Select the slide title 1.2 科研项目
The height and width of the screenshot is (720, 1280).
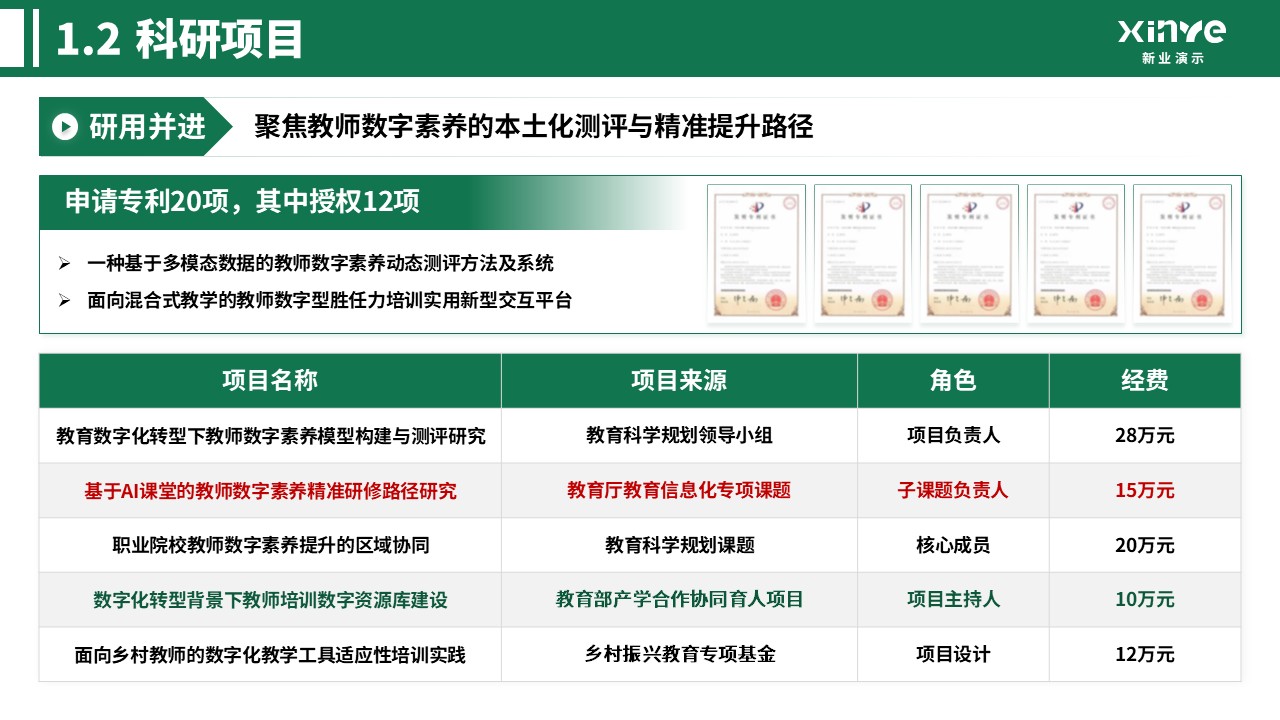(180, 39)
